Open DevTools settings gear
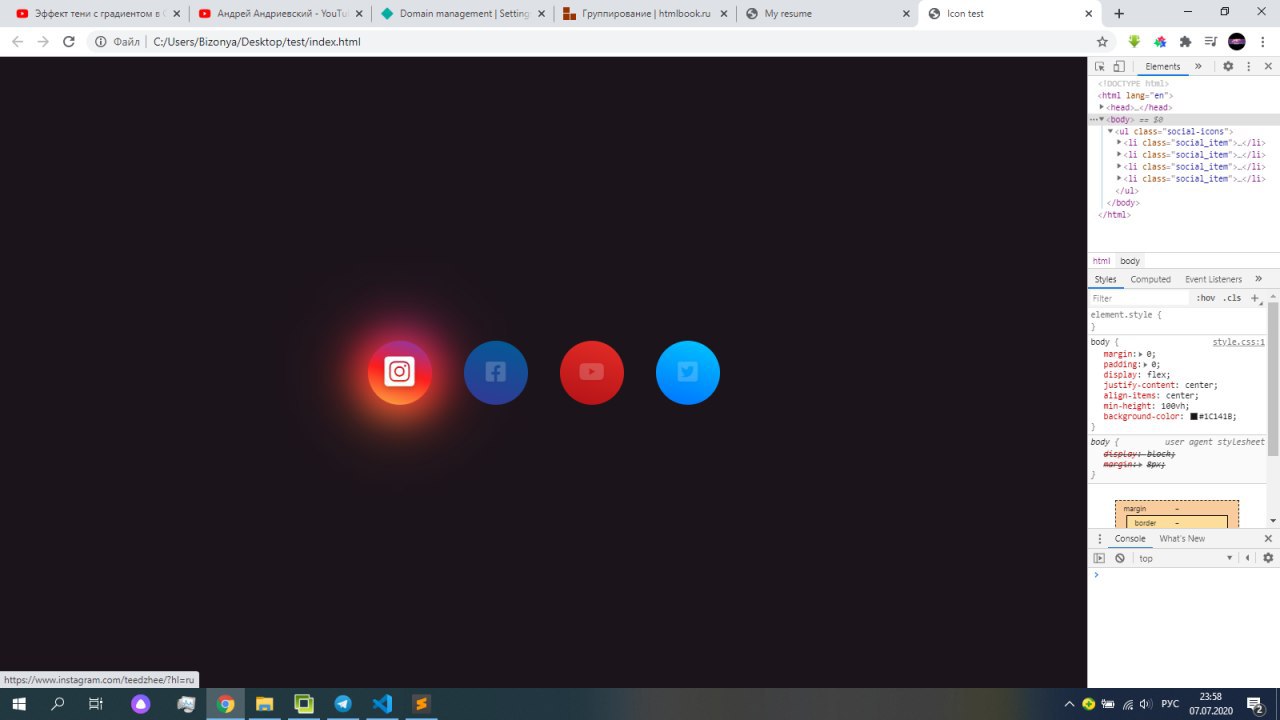Screen dimensions: 1280x720 1228,66
